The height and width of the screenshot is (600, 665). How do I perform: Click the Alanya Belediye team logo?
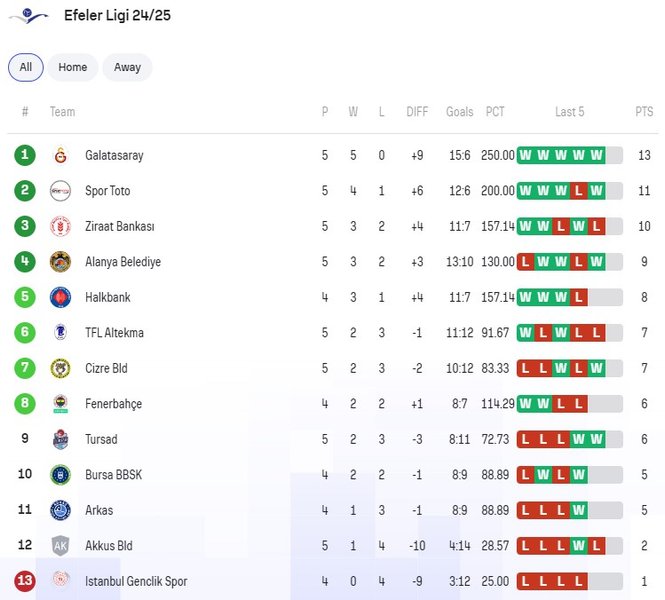point(60,262)
